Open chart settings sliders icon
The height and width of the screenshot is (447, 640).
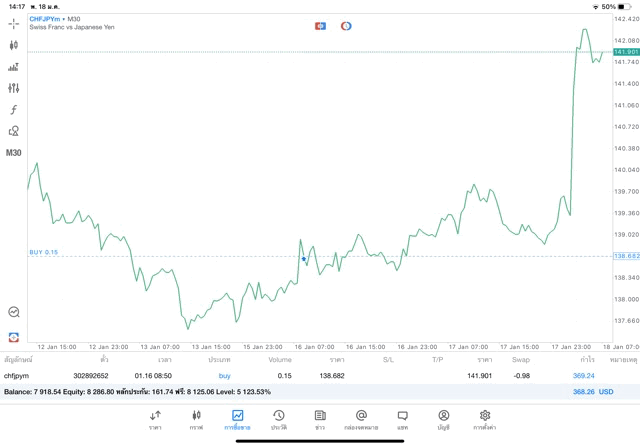coord(13,88)
